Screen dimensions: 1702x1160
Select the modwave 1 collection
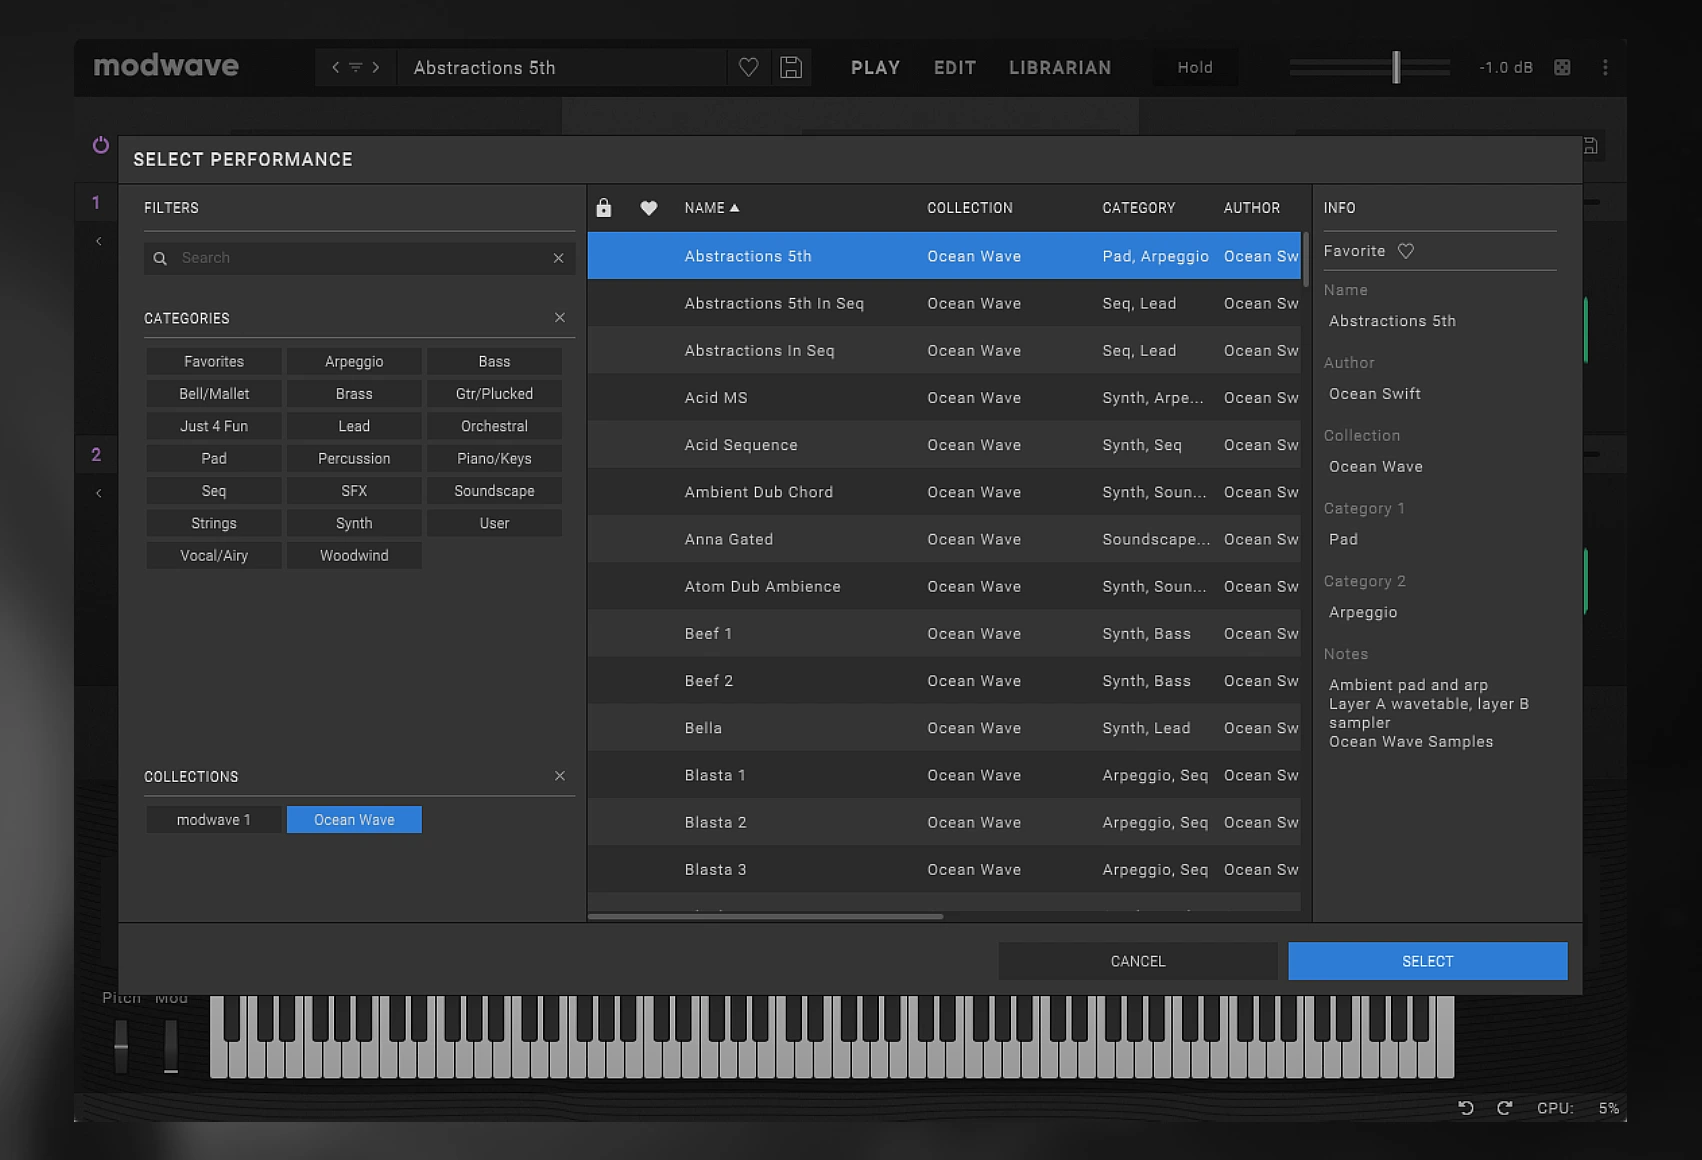click(214, 820)
